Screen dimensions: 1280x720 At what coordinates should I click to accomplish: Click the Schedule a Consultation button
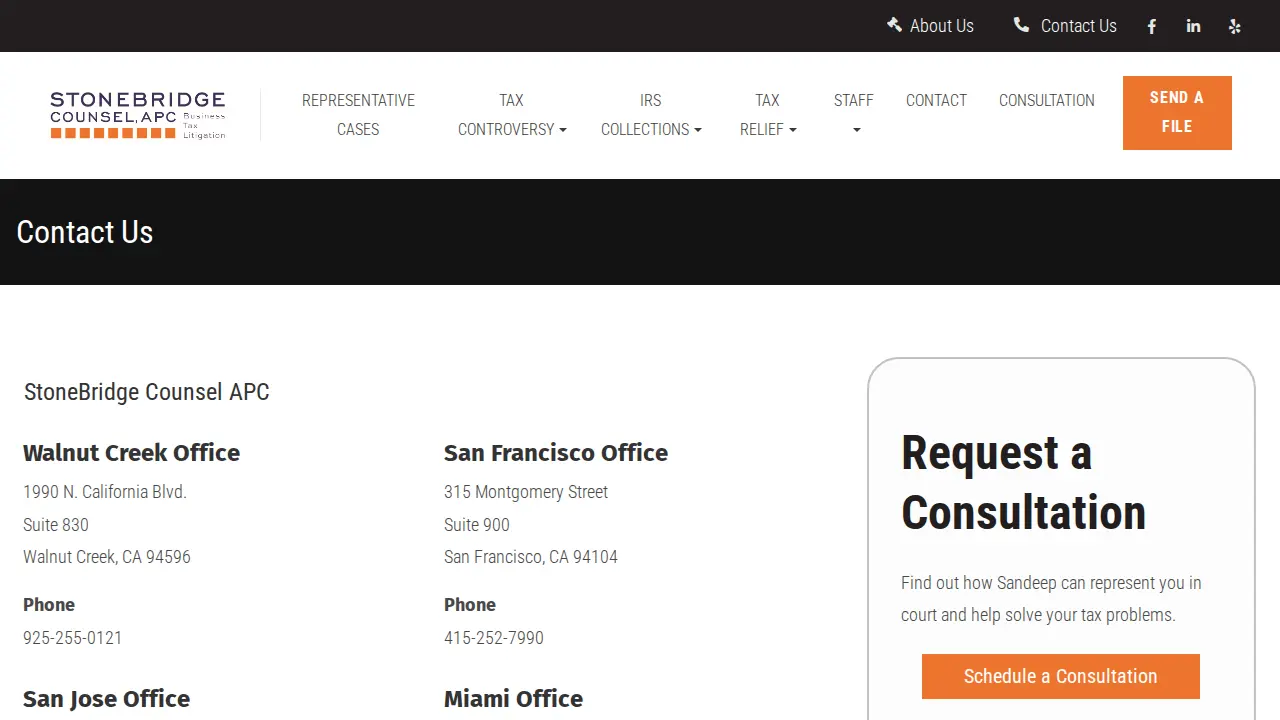point(1061,676)
